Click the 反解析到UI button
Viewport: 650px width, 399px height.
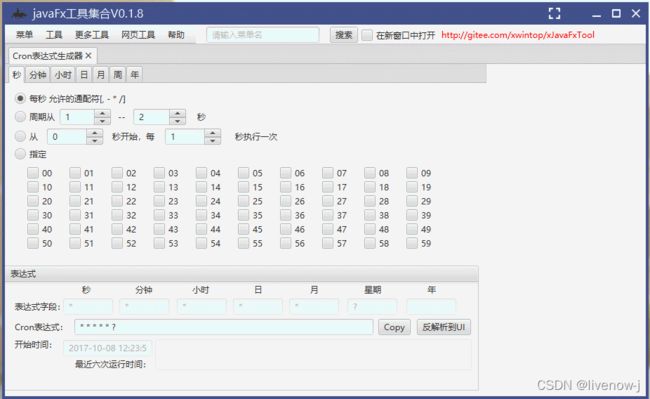pyautogui.click(x=444, y=327)
